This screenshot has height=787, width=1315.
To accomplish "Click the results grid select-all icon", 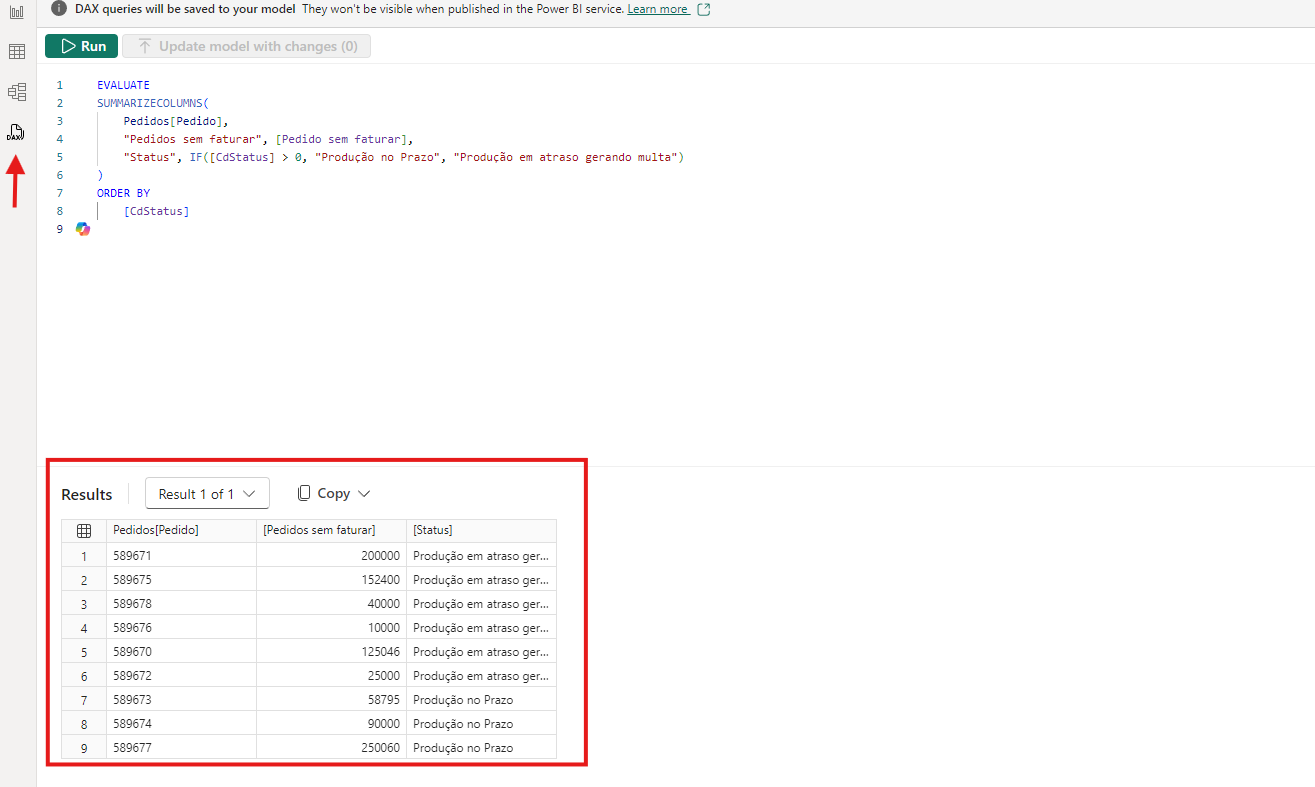I will [84, 531].
